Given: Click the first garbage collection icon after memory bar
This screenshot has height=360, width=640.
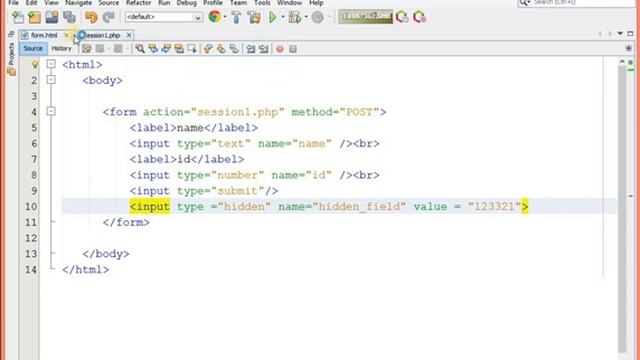Looking at the screenshot, I should (x=402, y=17).
